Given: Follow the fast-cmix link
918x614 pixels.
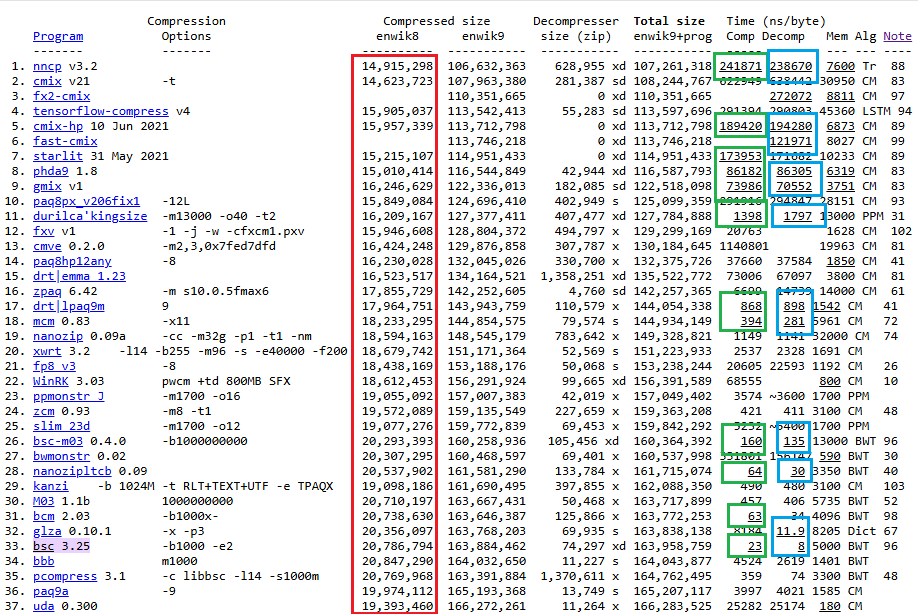Looking at the screenshot, I should [65, 141].
